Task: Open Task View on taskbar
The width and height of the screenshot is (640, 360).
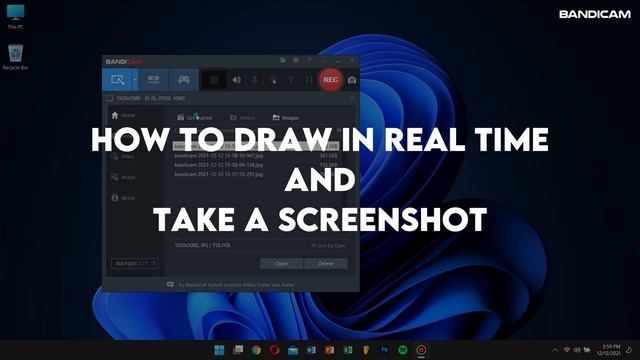Action: point(238,350)
